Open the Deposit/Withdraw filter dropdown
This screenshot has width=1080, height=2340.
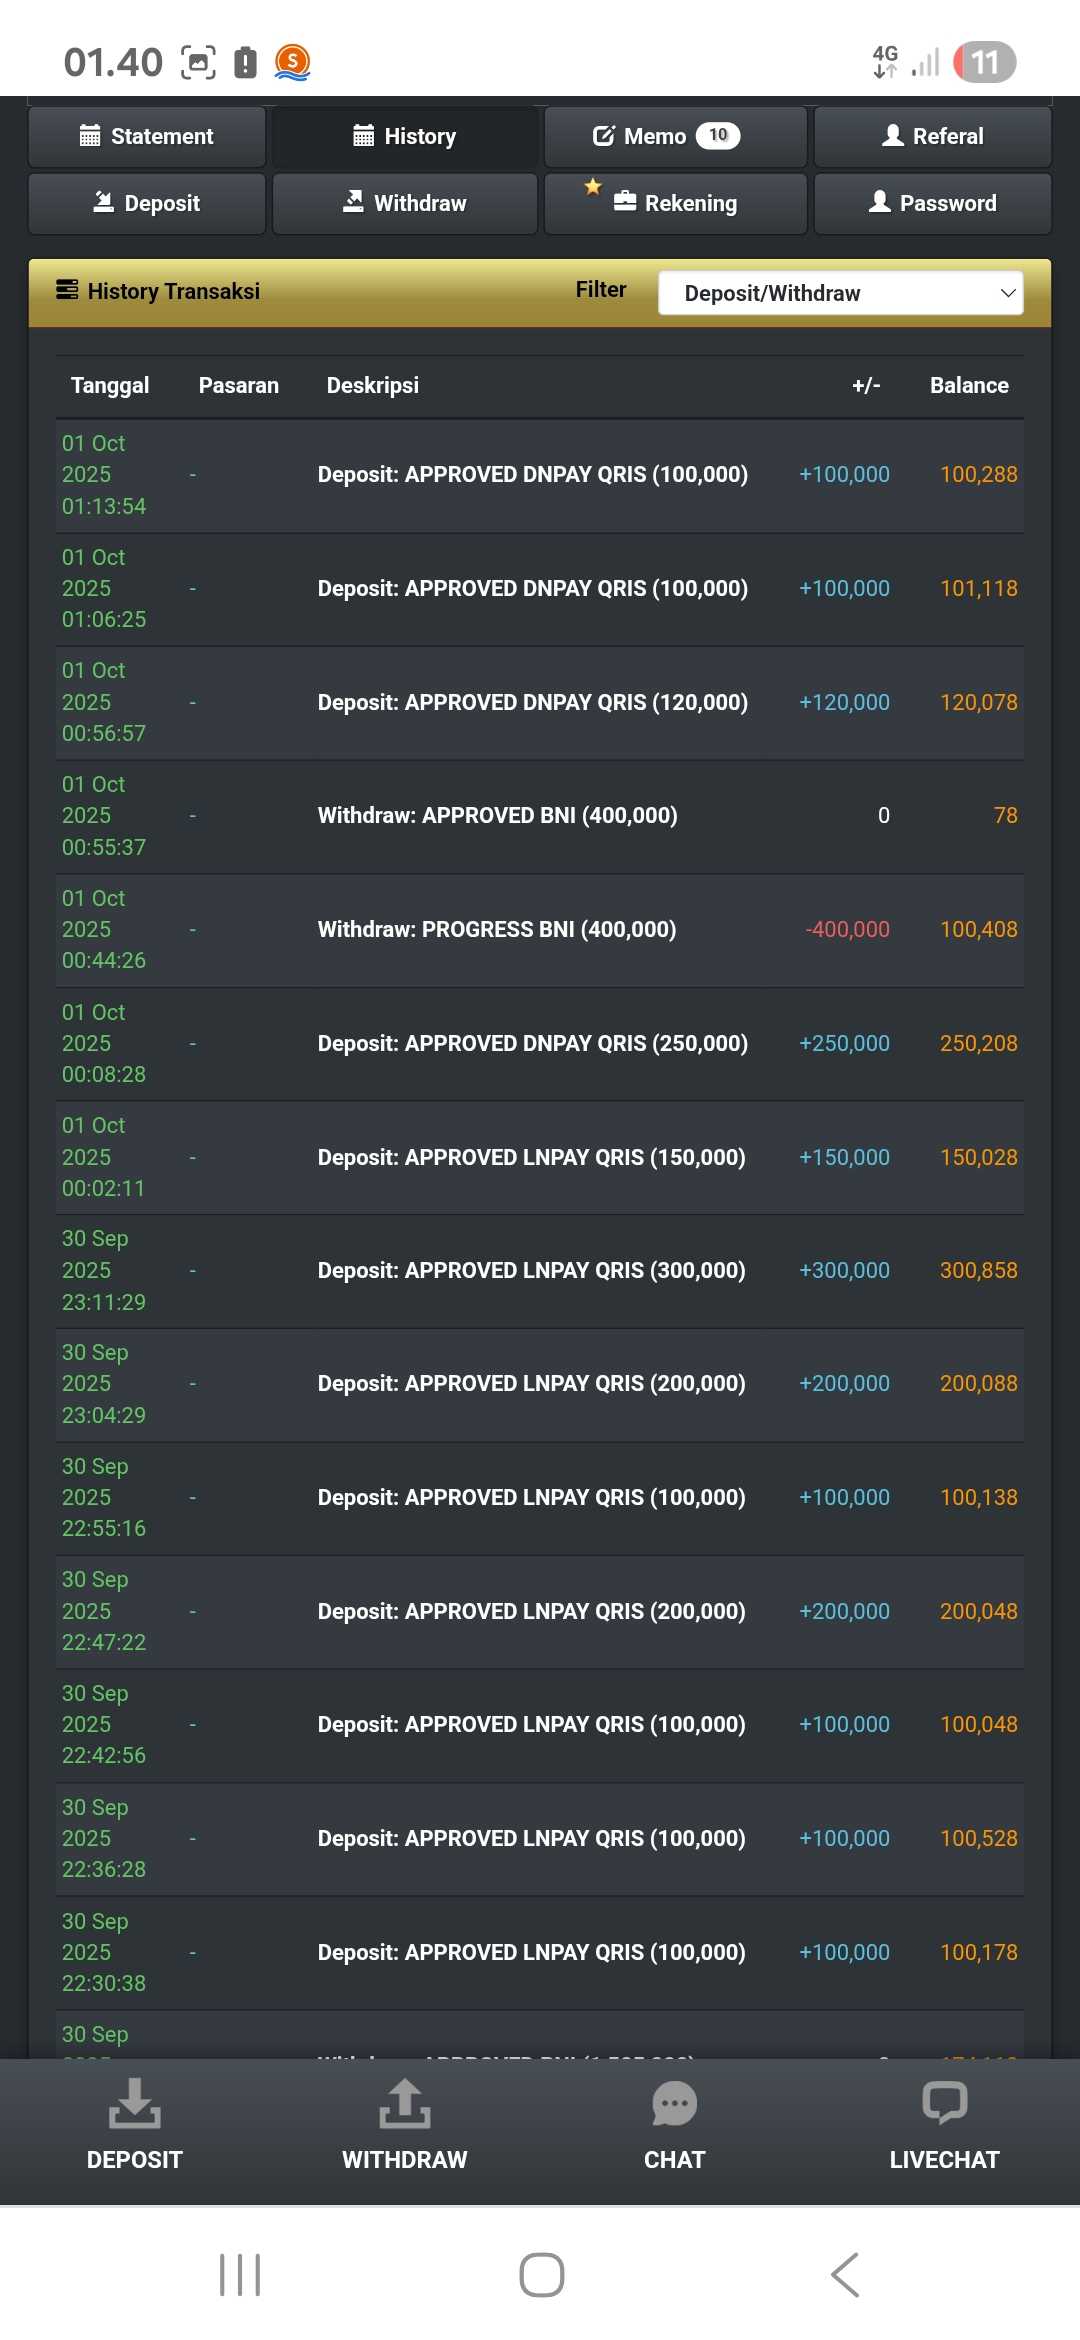[x=840, y=293]
